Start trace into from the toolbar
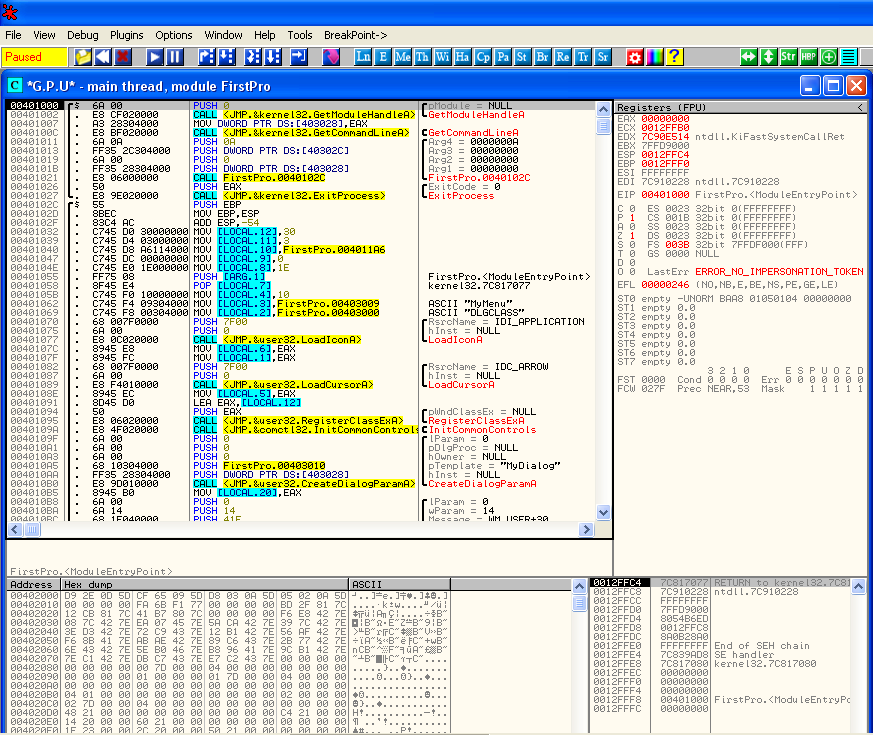 pyautogui.click(x=252, y=57)
